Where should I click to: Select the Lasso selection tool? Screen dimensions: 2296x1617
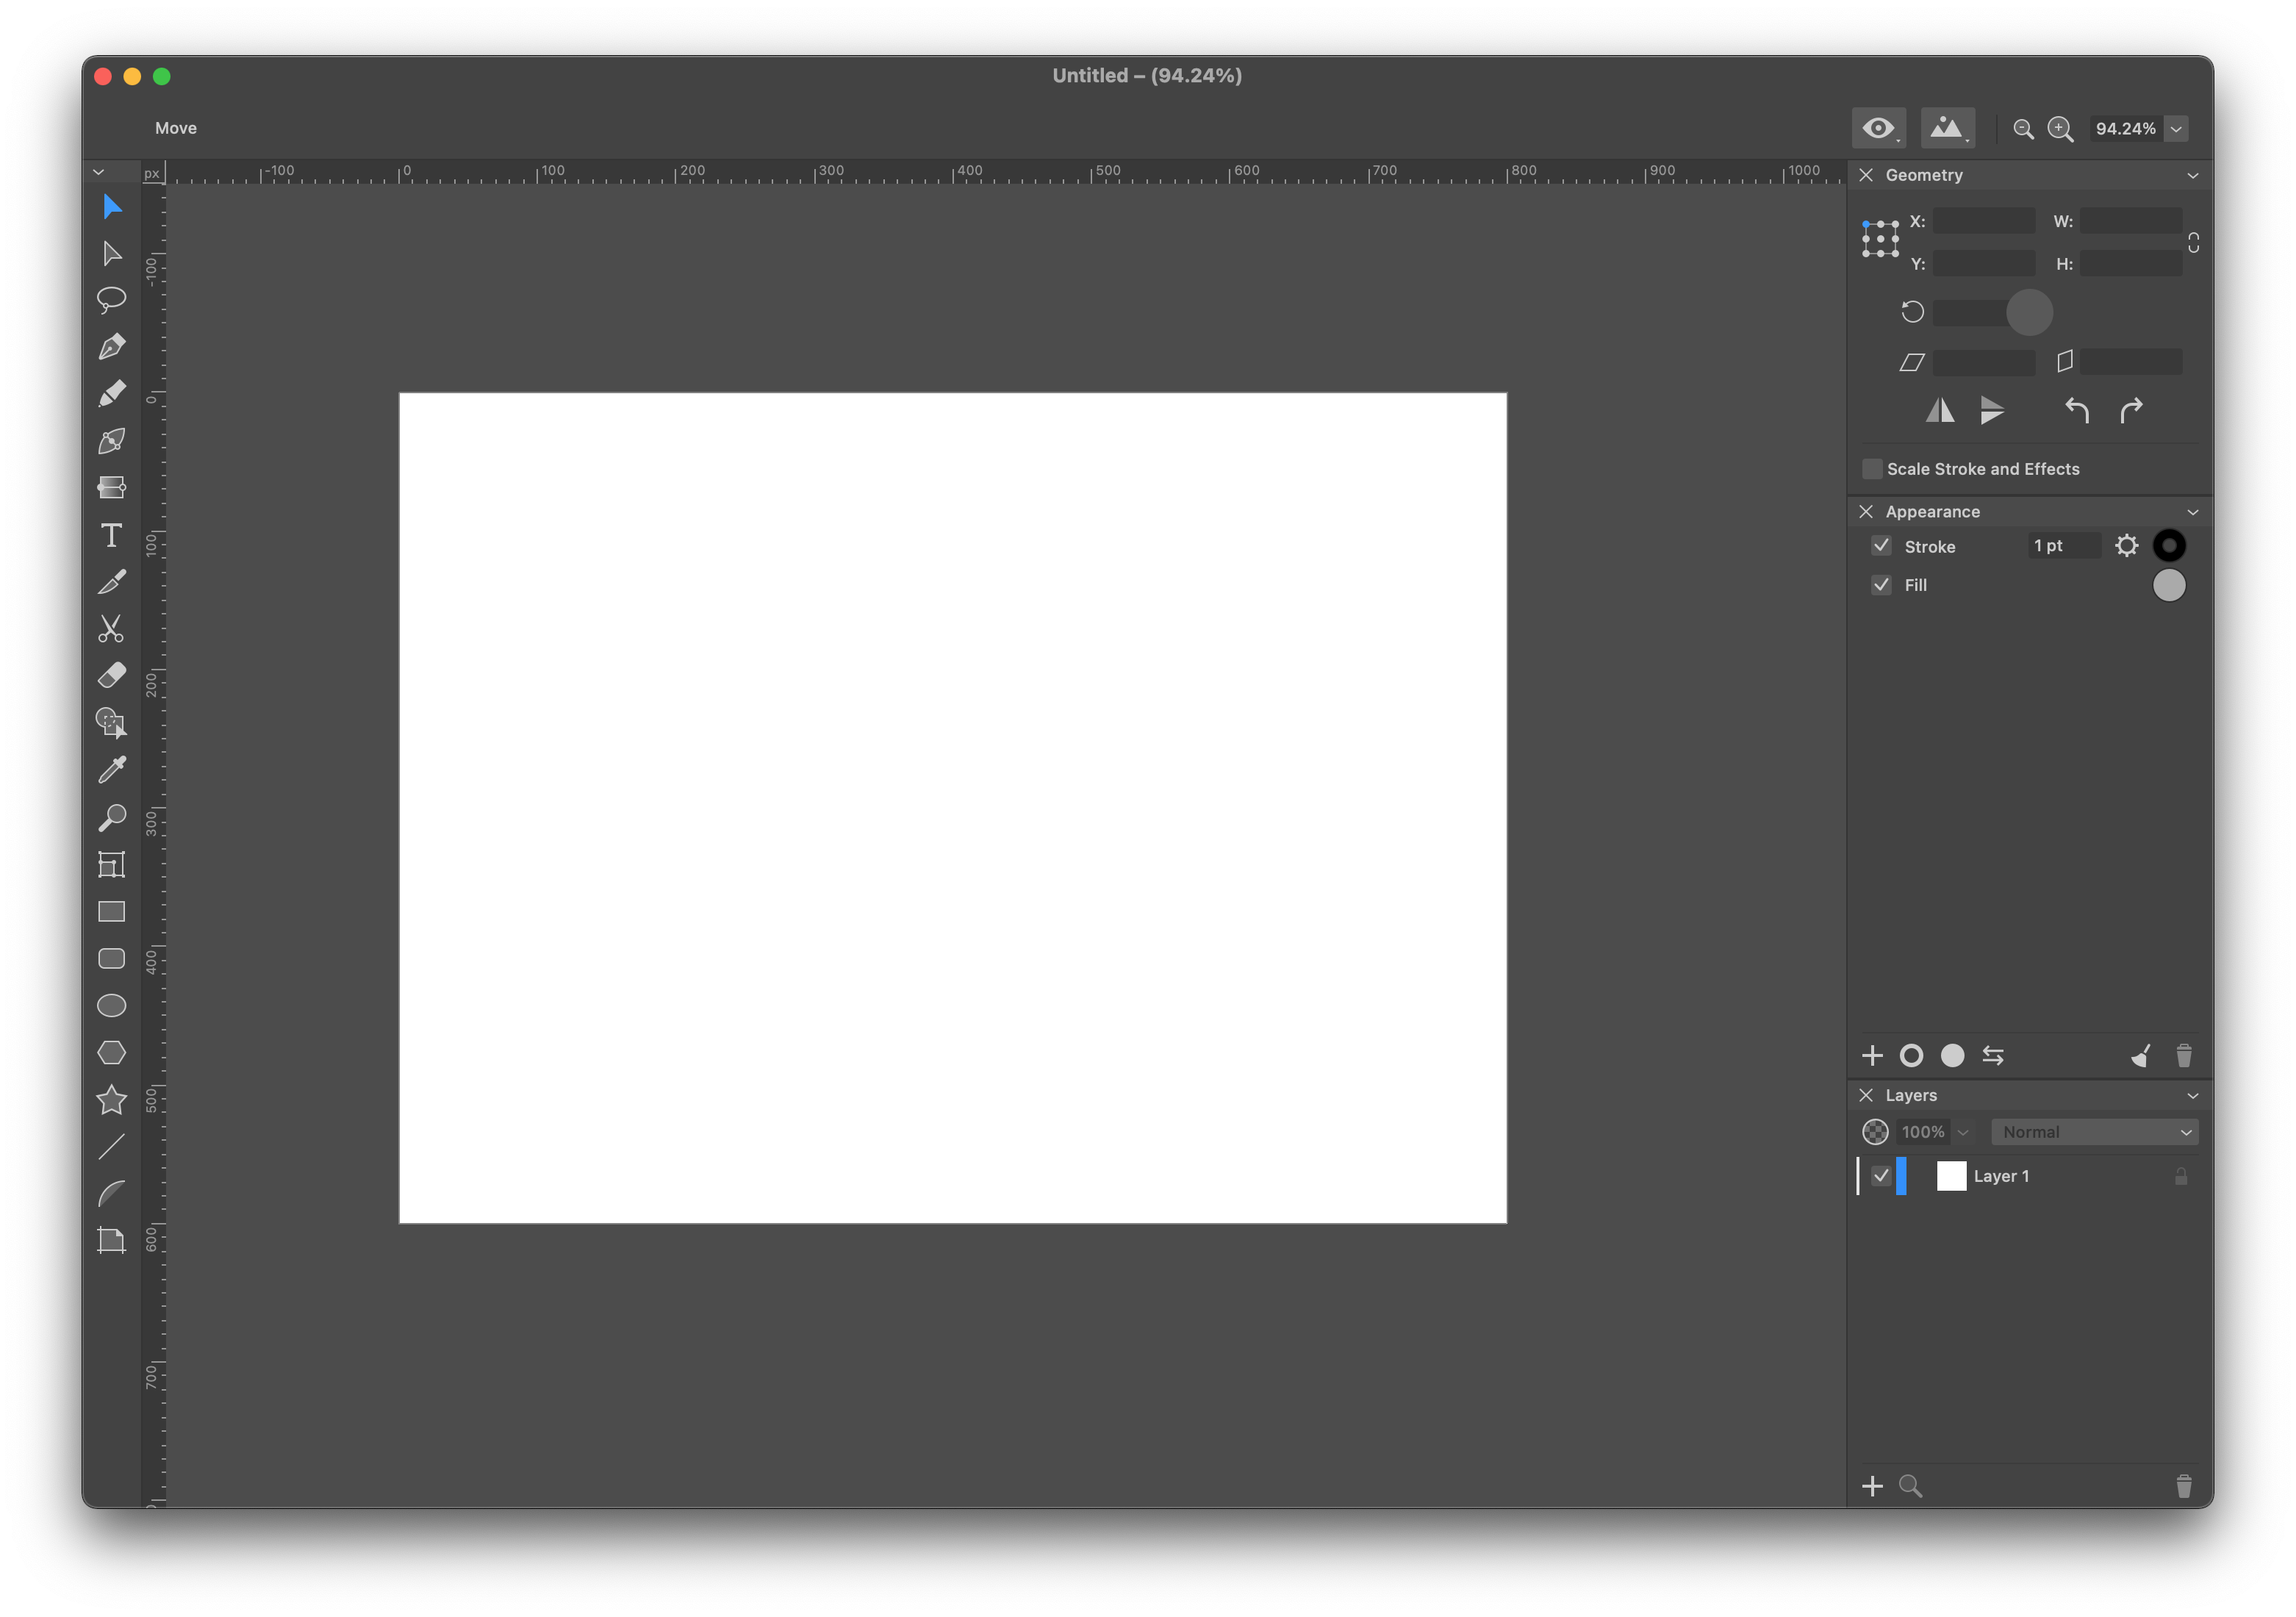point(111,299)
